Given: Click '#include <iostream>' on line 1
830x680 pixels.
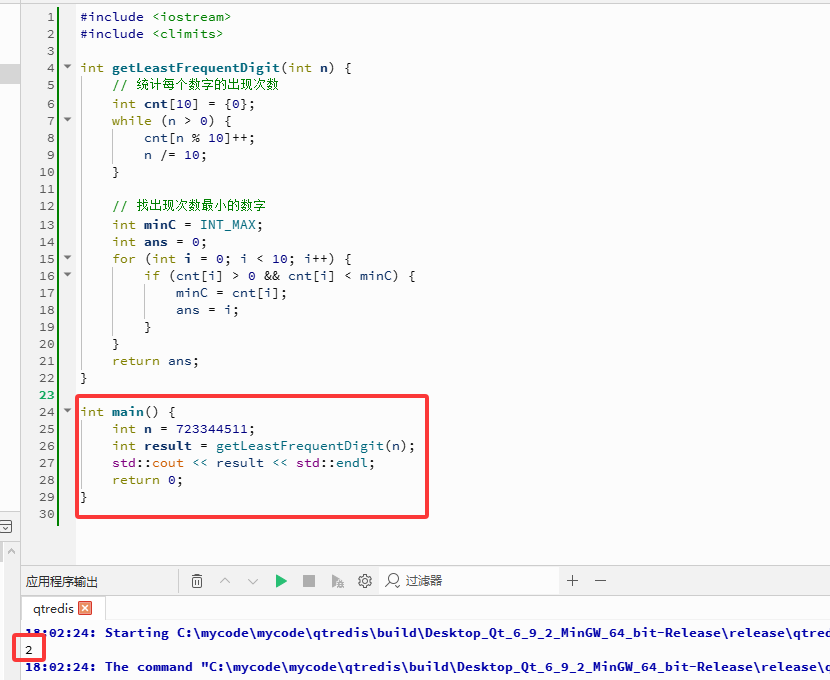Looking at the screenshot, I should [x=156, y=17].
